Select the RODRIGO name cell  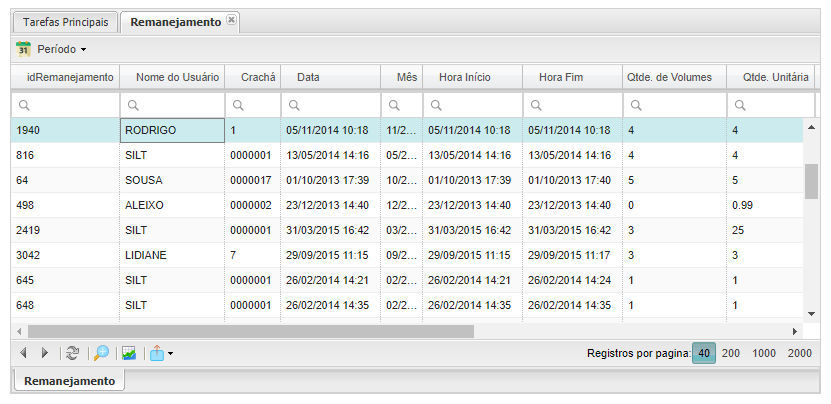click(x=172, y=130)
